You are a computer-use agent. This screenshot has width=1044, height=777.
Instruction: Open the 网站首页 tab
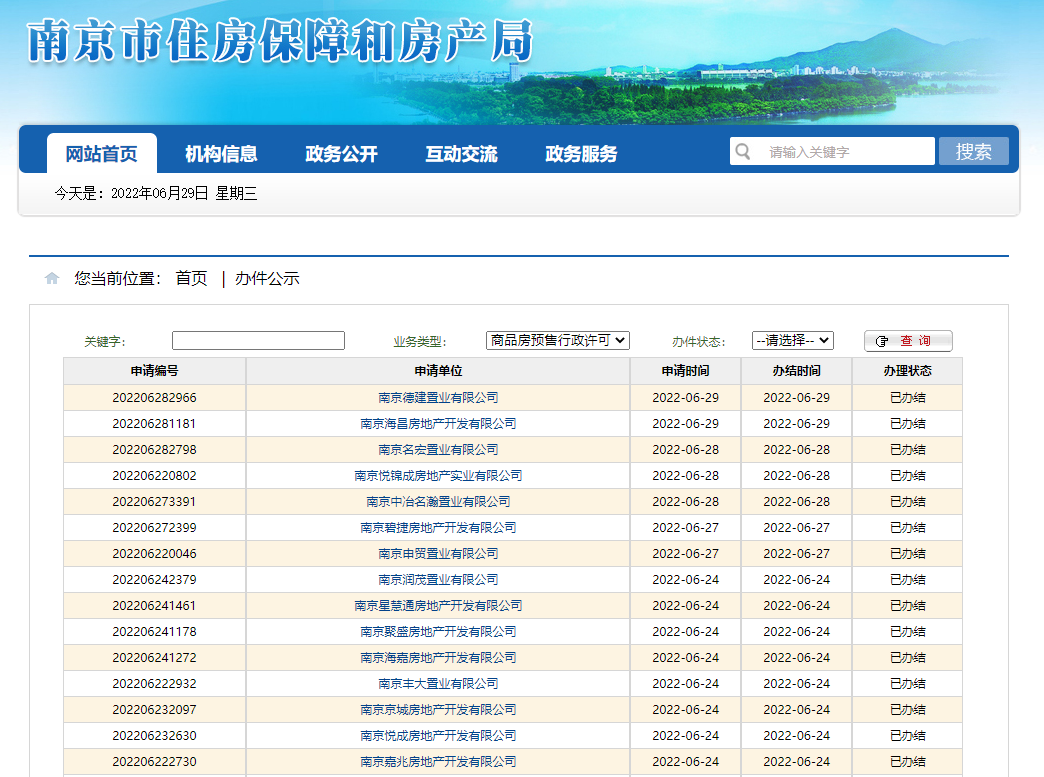(102, 154)
